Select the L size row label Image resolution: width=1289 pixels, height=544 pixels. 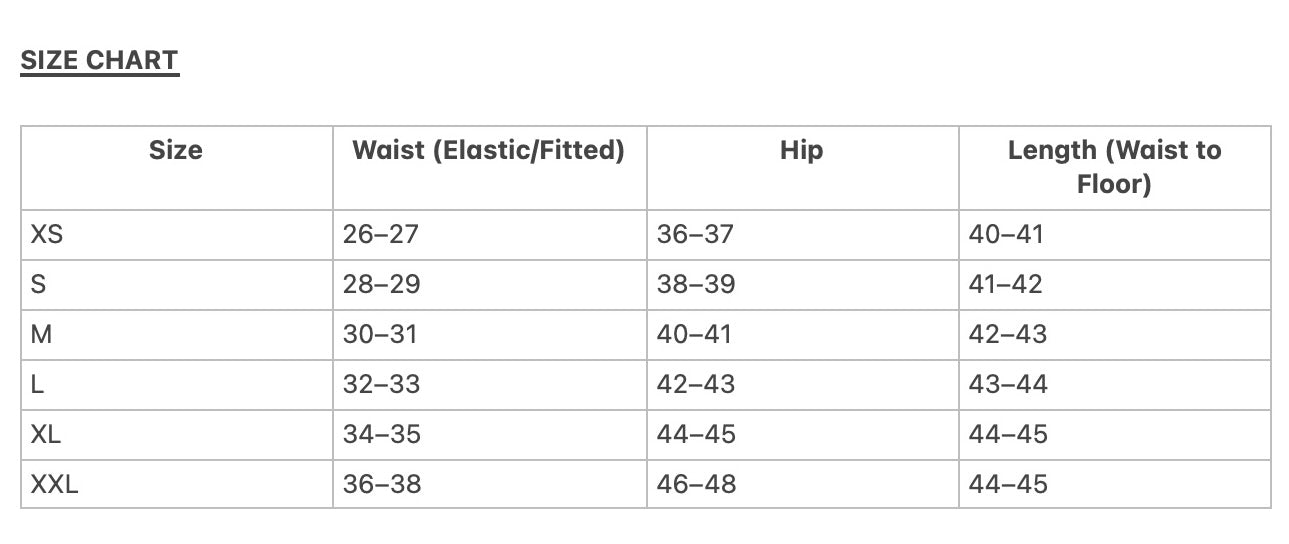[x=38, y=384]
